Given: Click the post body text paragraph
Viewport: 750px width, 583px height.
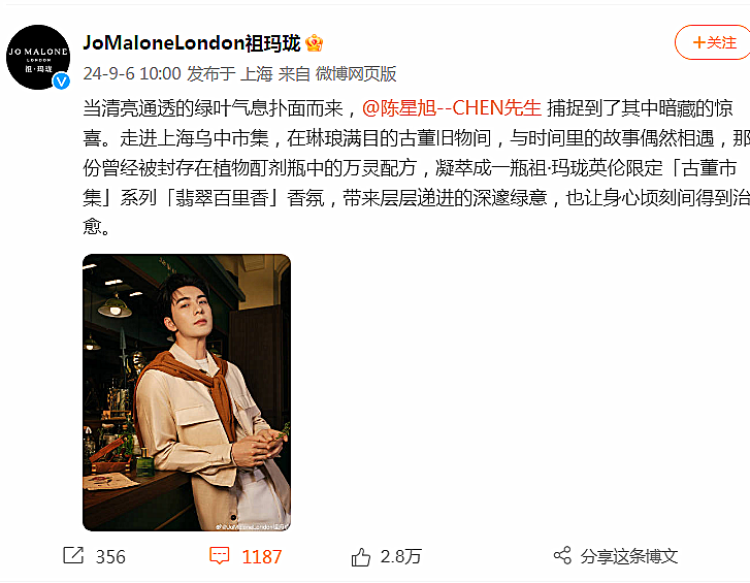Looking at the screenshot, I should tap(416, 167).
